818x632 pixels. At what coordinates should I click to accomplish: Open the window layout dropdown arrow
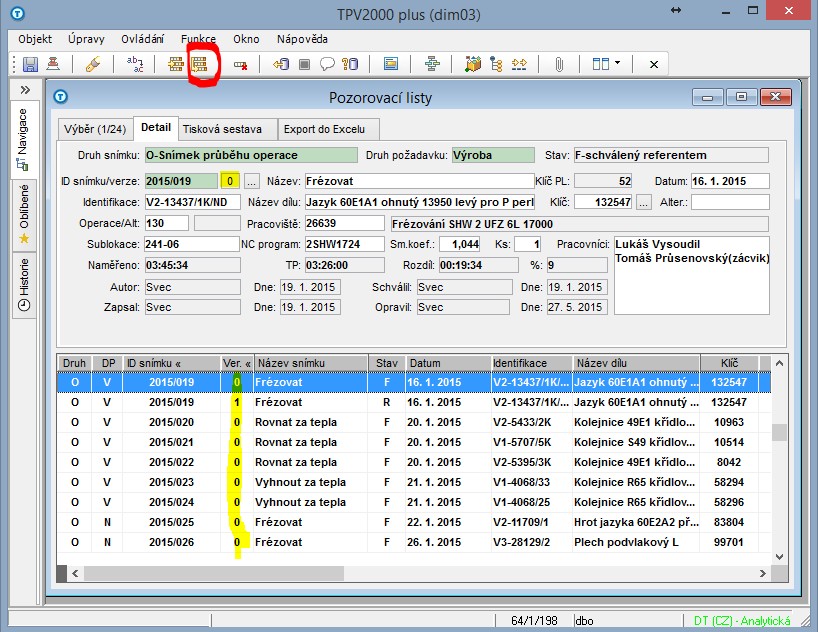click(x=618, y=63)
